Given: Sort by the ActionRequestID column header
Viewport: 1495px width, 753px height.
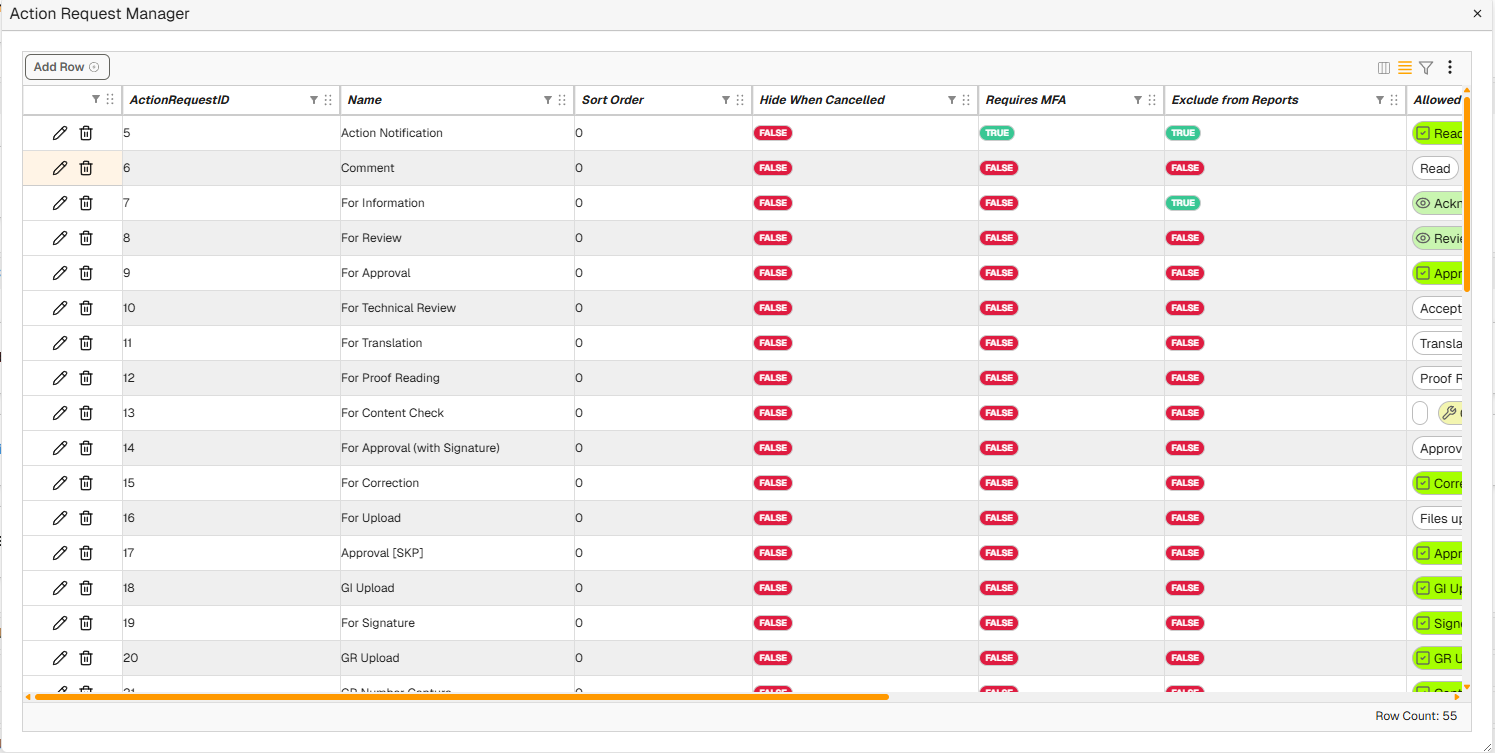Looking at the screenshot, I should [x=180, y=100].
